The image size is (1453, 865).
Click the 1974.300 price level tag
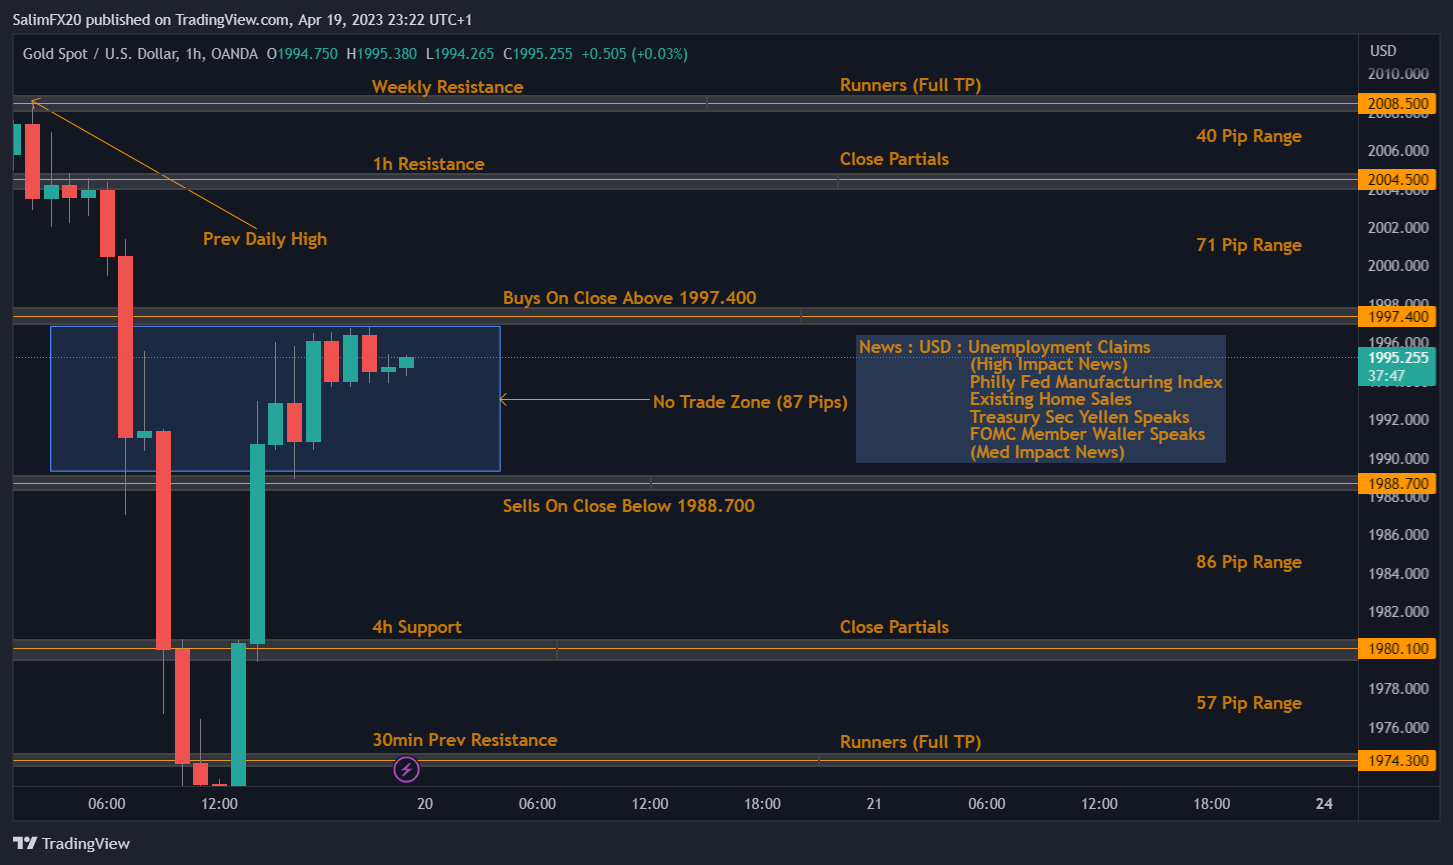[x=1397, y=760]
